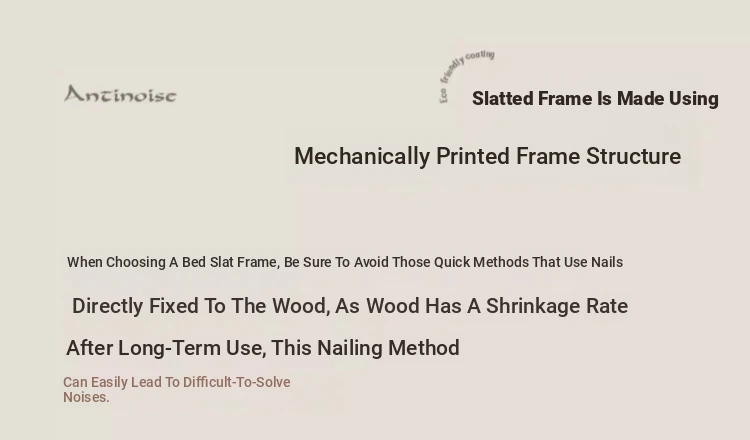Click the word Mechanically
The width and height of the screenshot is (750, 440).
tap(362, 156)
